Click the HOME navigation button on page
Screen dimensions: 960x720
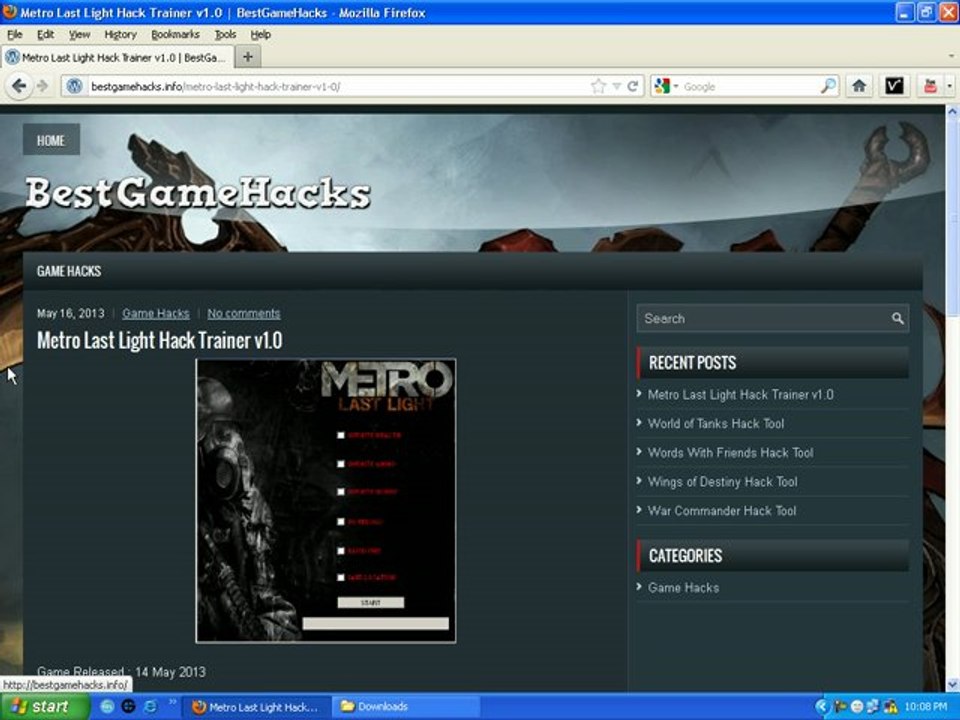51,140
